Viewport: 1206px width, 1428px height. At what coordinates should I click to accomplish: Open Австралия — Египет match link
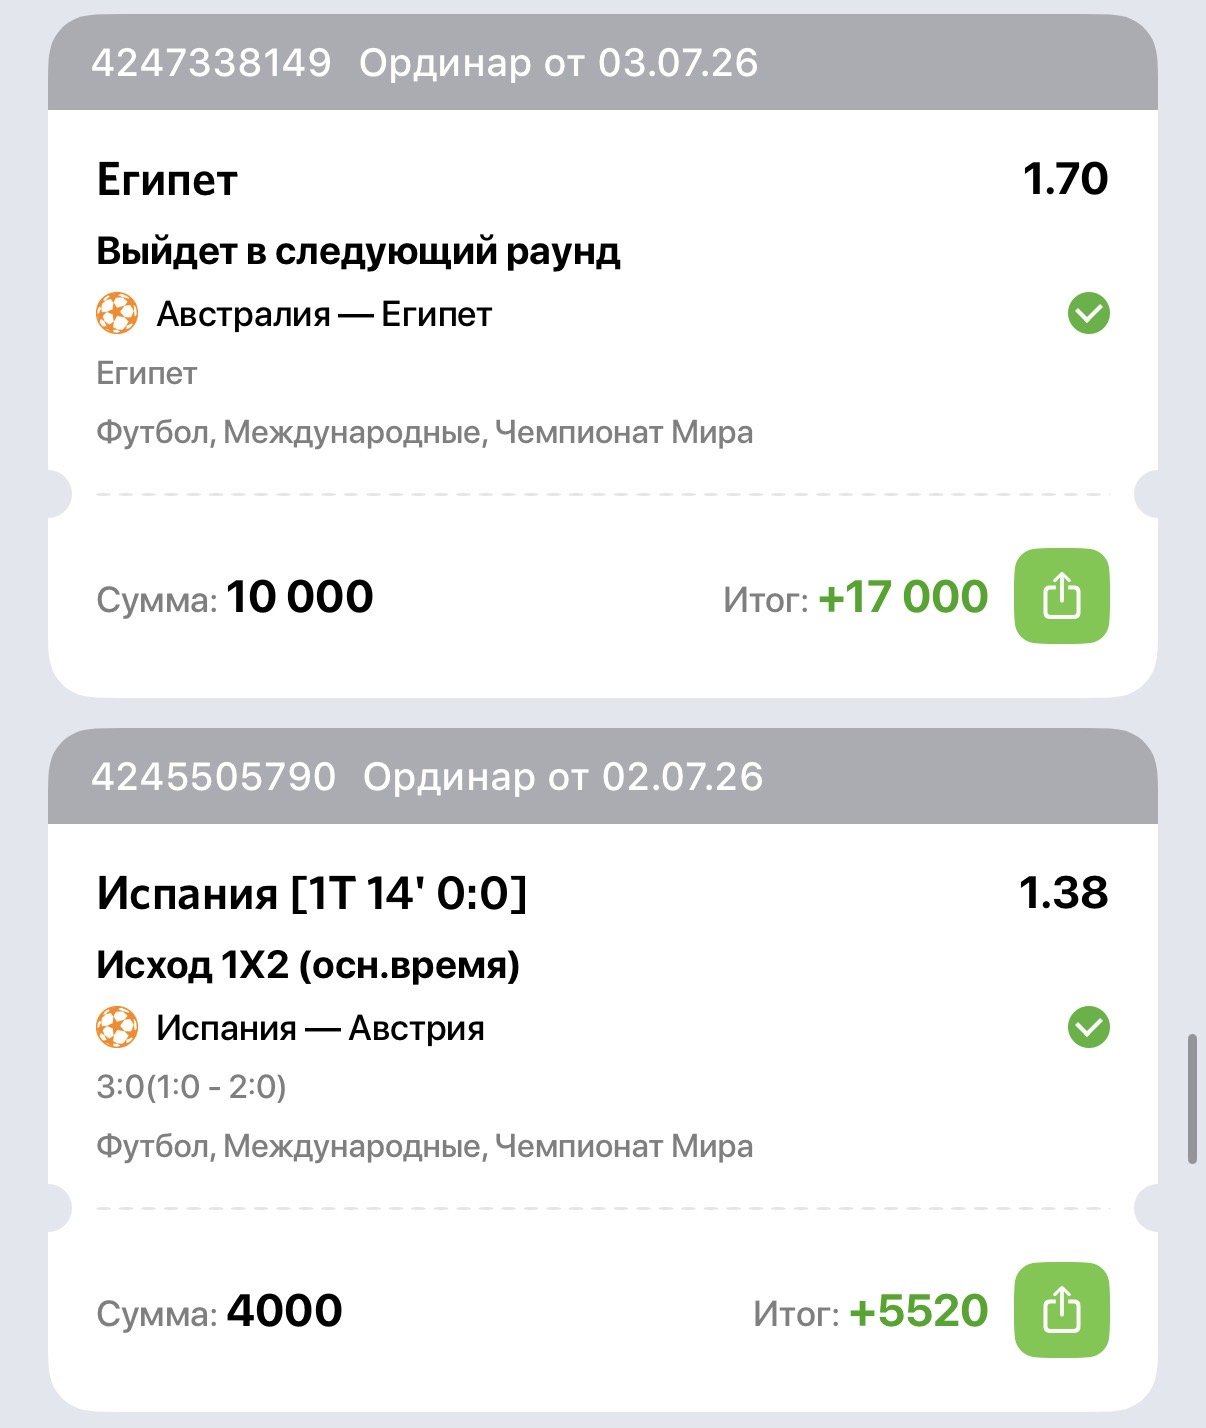(324, 314)
